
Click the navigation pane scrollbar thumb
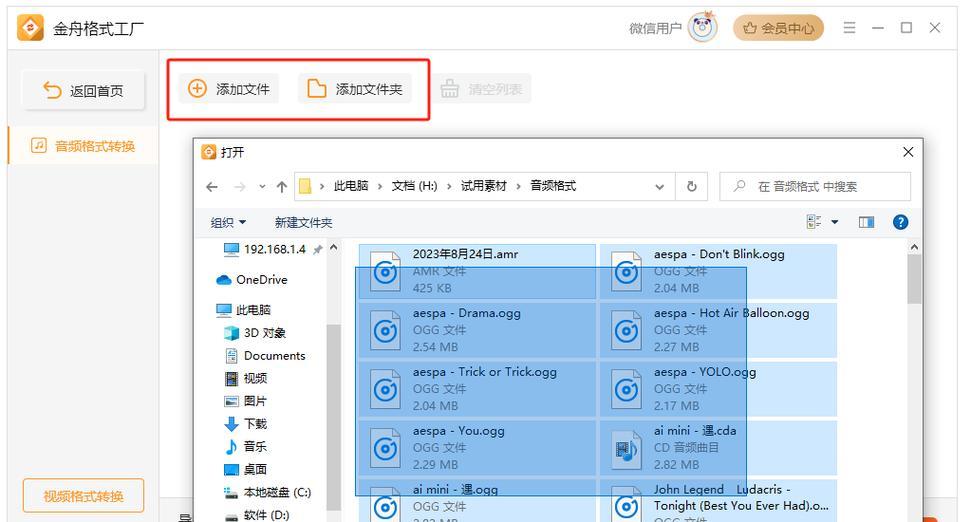(x=334, y=415)
